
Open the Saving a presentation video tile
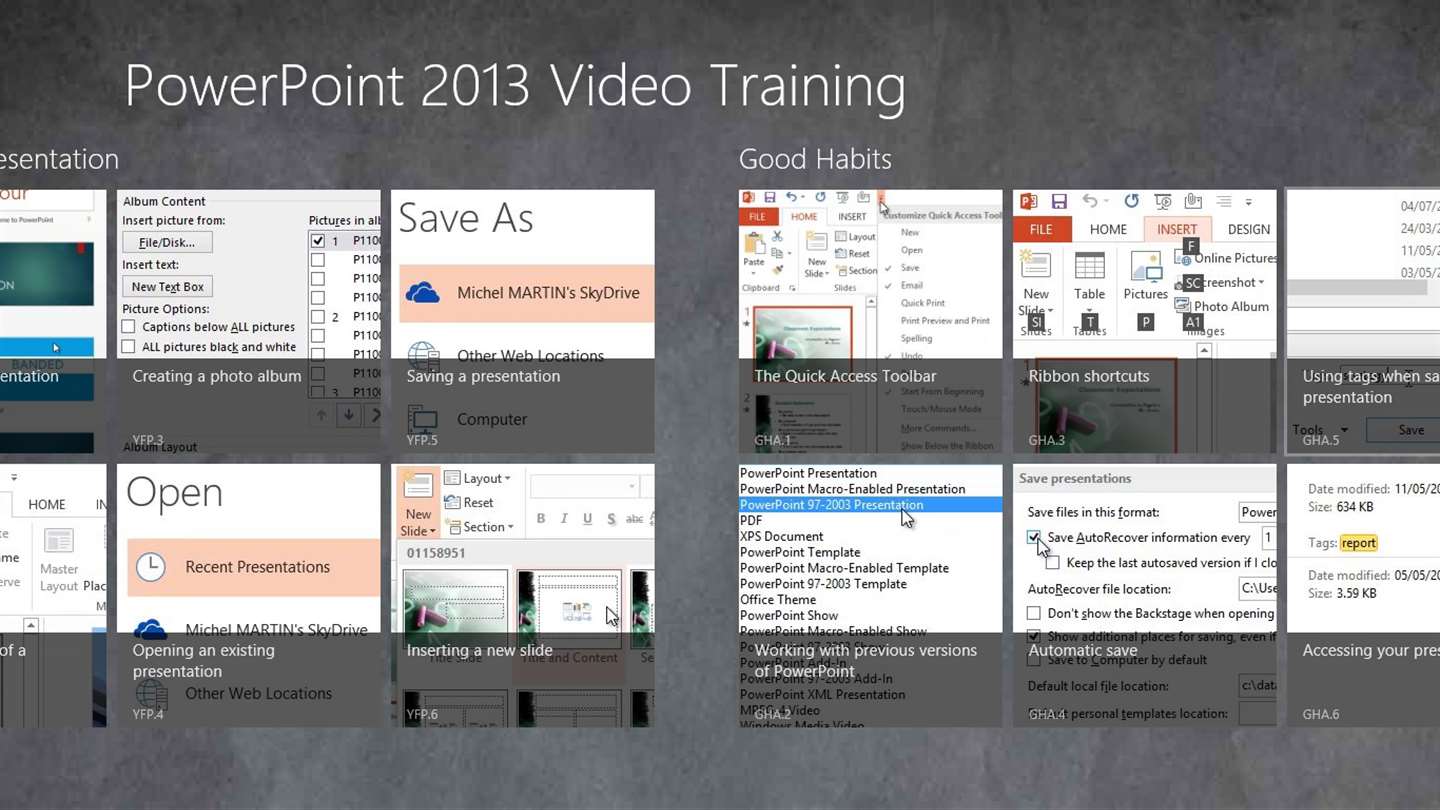click(x=523, y=322)
